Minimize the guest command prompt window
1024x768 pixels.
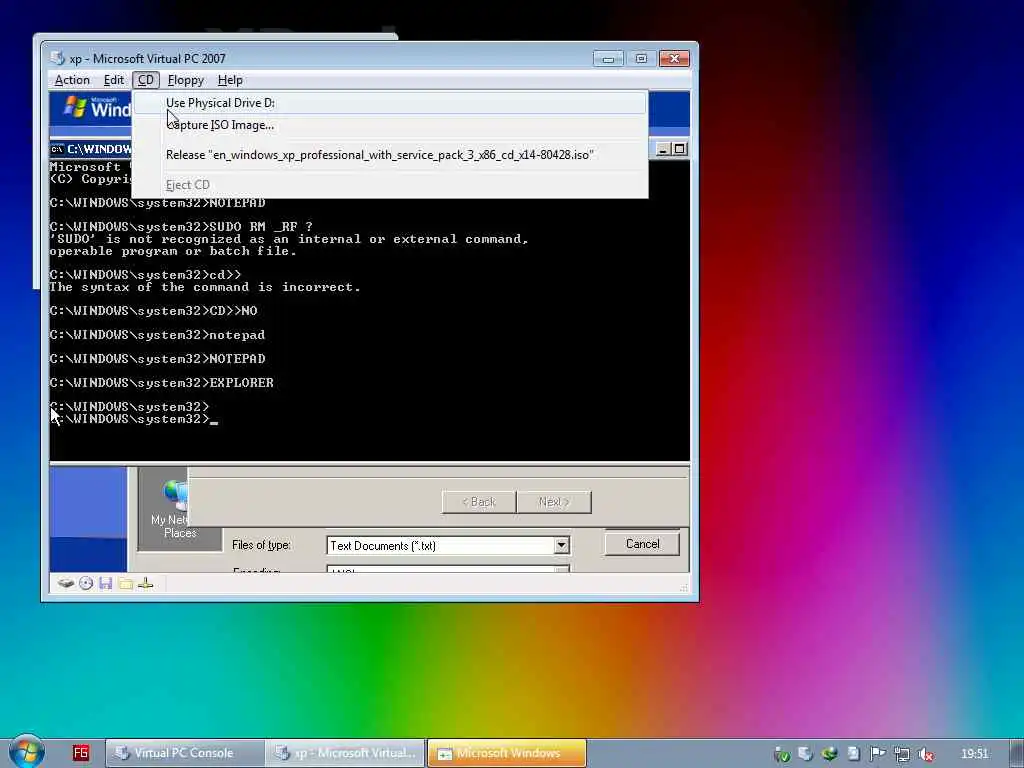point(663,149)
